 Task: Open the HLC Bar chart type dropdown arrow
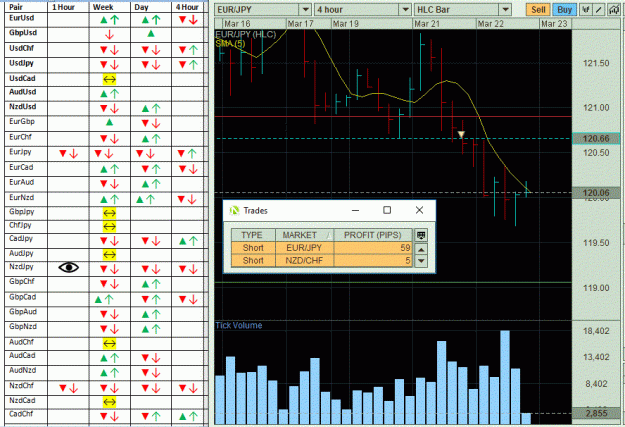(x=505, y=10)
